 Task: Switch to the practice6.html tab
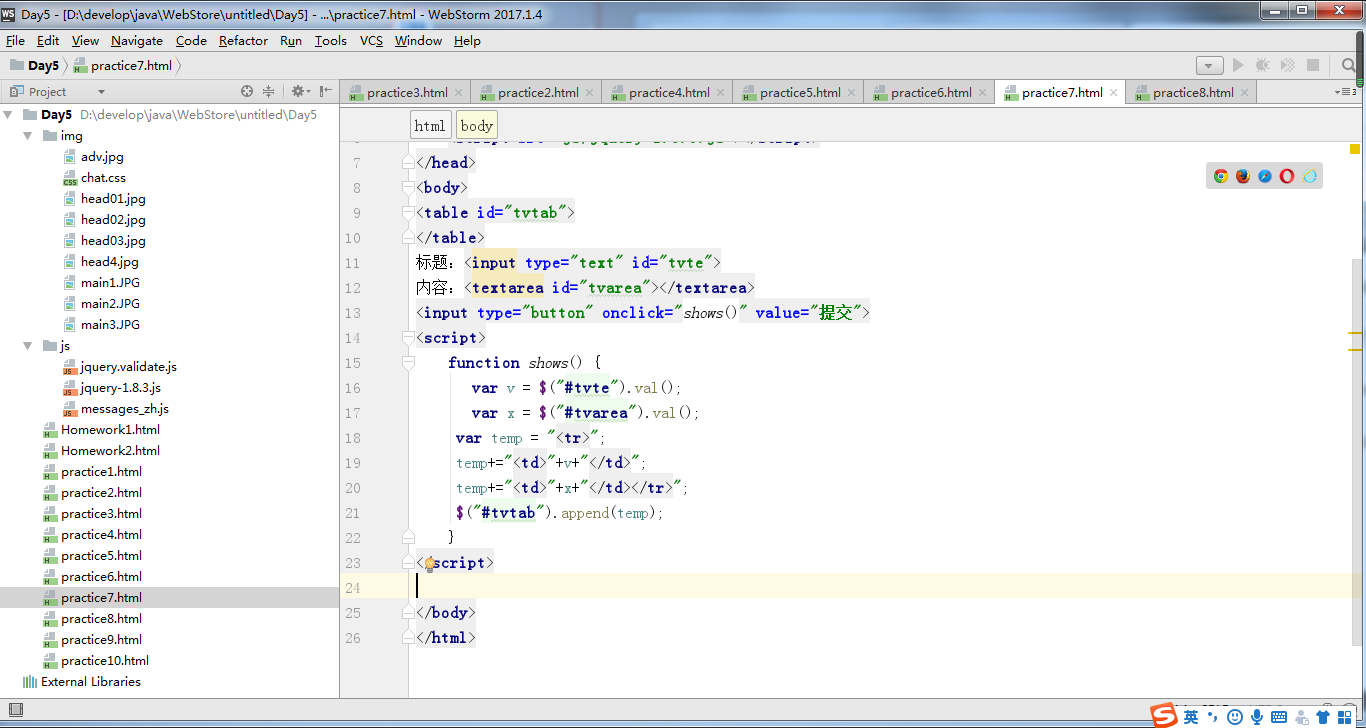pyautogui.click(x=931, y=93)
